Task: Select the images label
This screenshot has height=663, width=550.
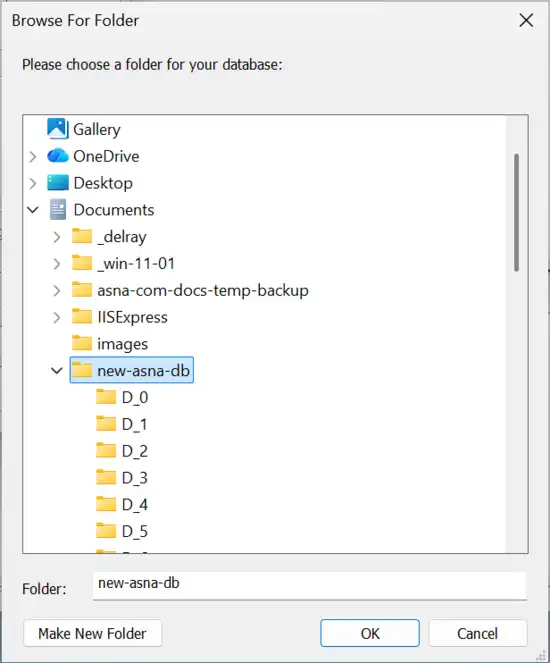Action: pyautogui.click(x=123, y=344)
